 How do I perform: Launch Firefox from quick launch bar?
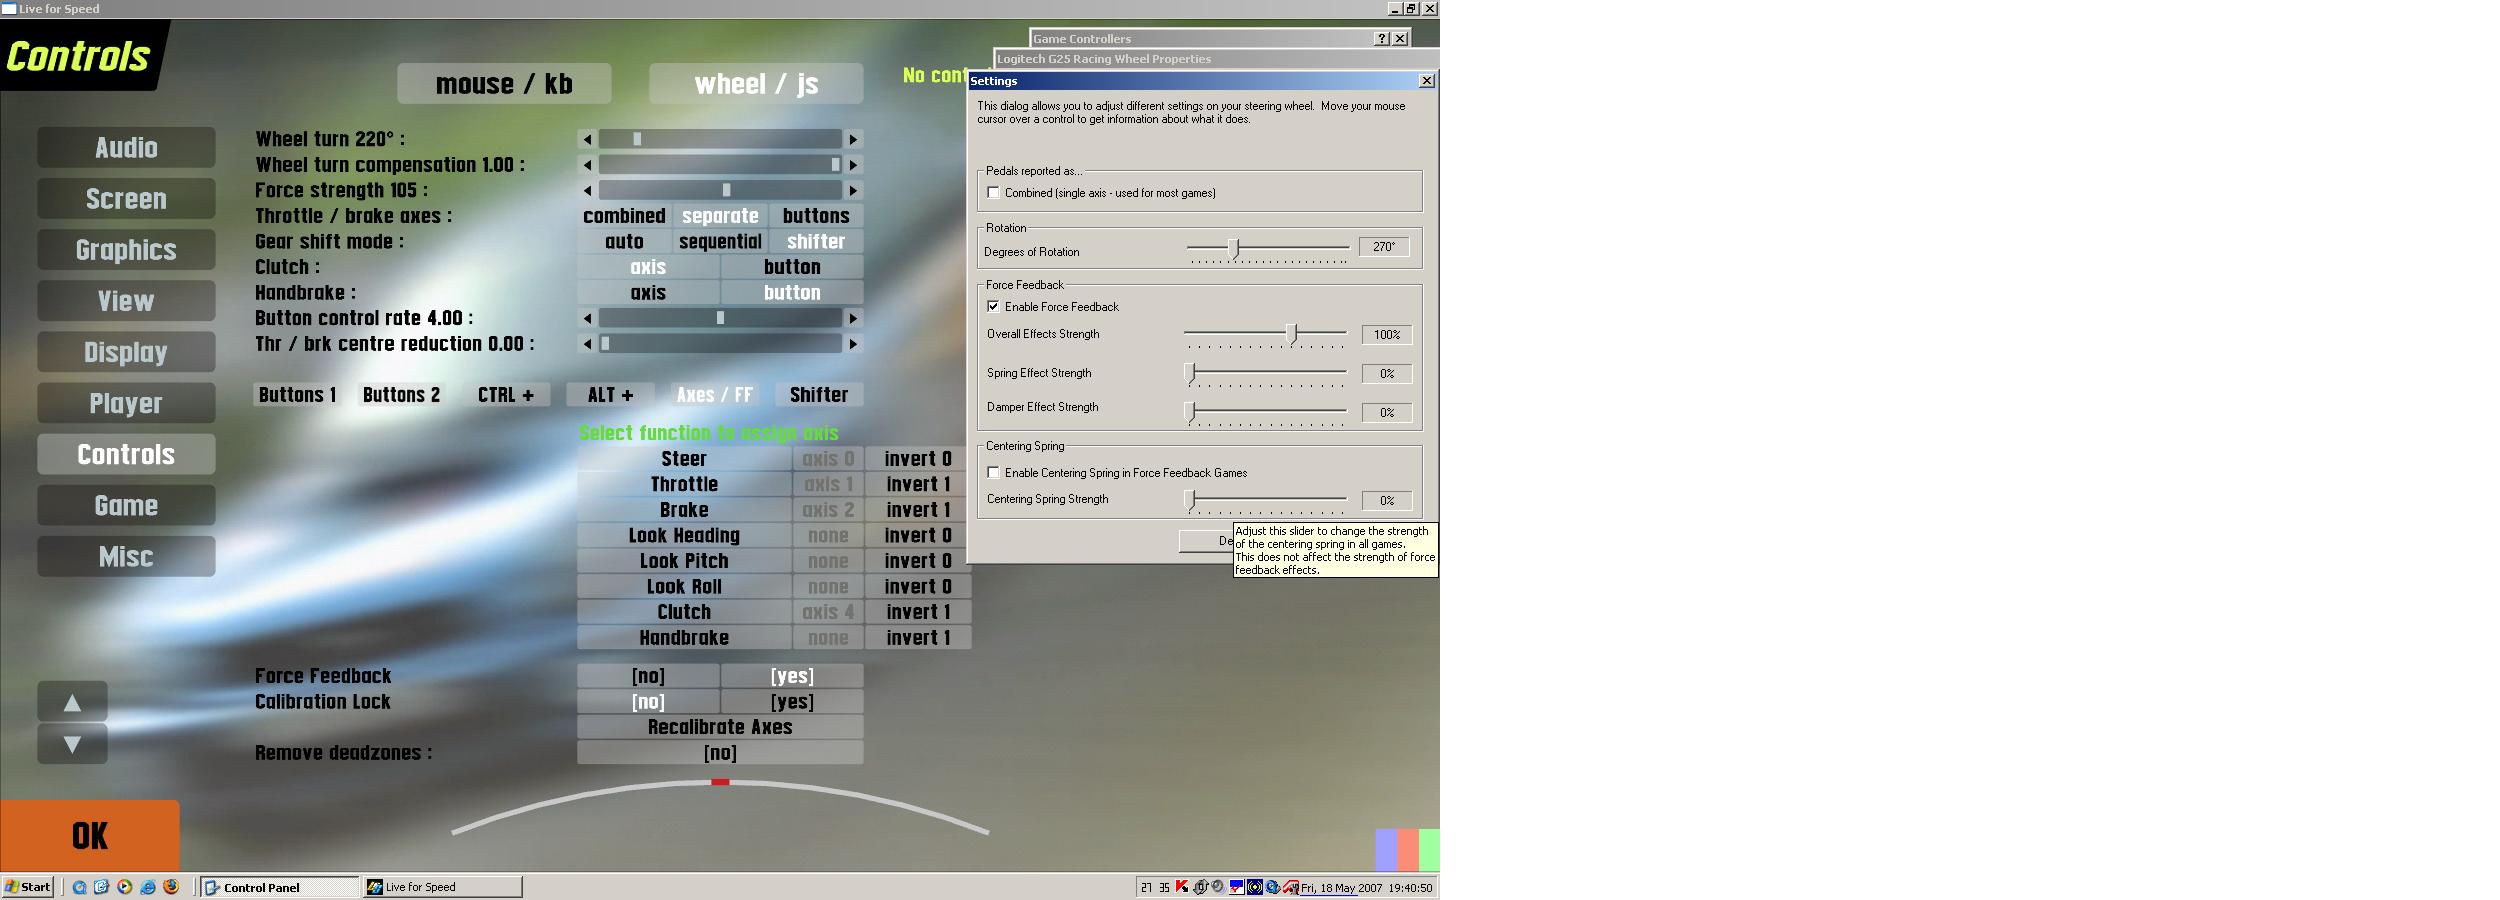(x=171, y=887)
